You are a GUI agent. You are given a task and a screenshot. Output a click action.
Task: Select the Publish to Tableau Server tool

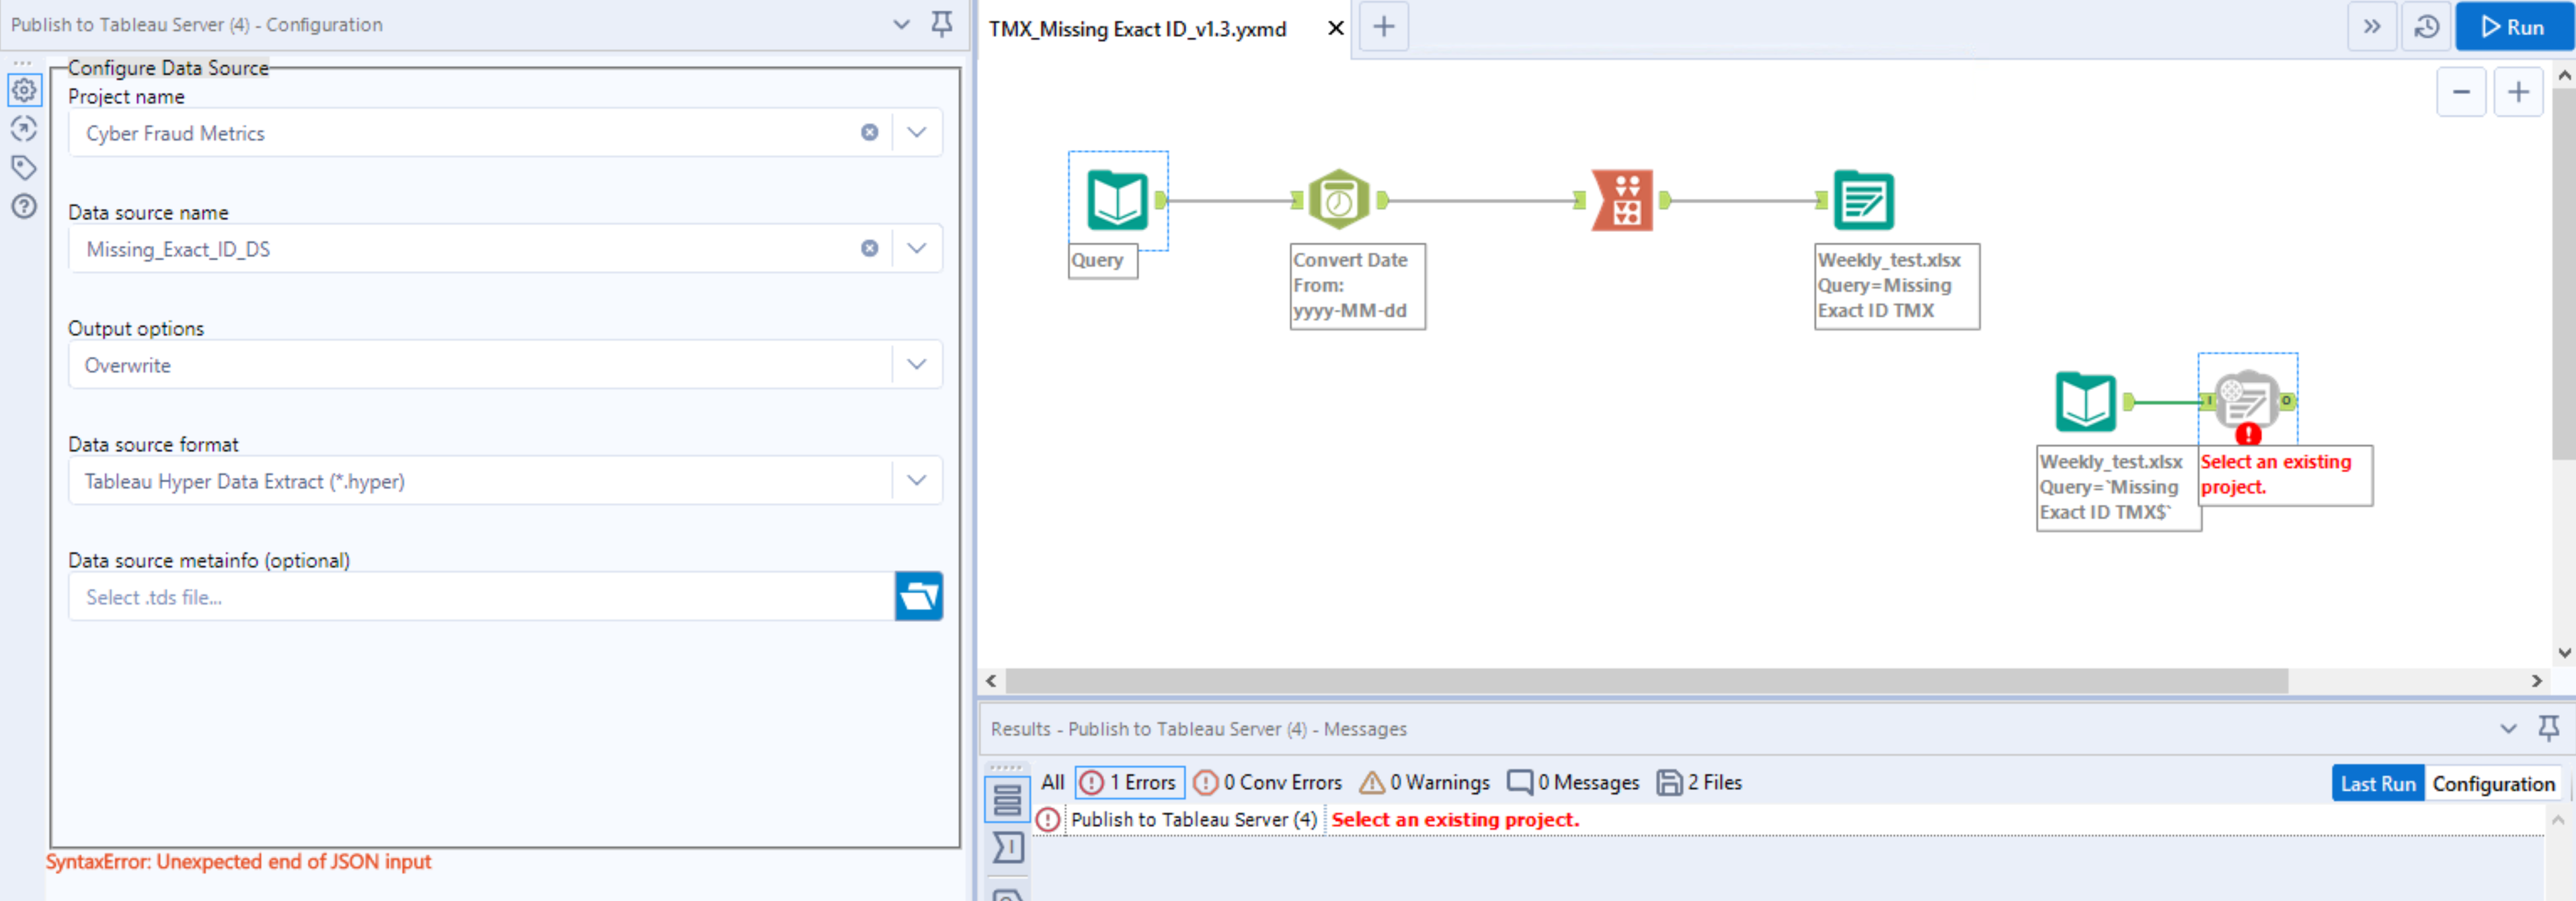click(2246, 400)
